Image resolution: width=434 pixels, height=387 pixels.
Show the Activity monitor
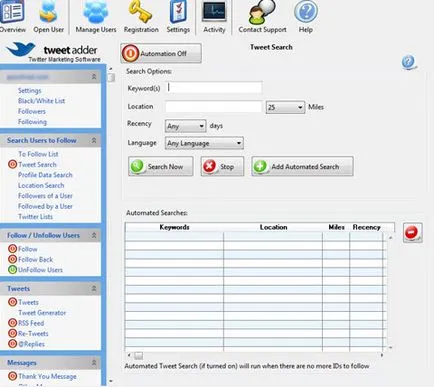tap(214, 12)
